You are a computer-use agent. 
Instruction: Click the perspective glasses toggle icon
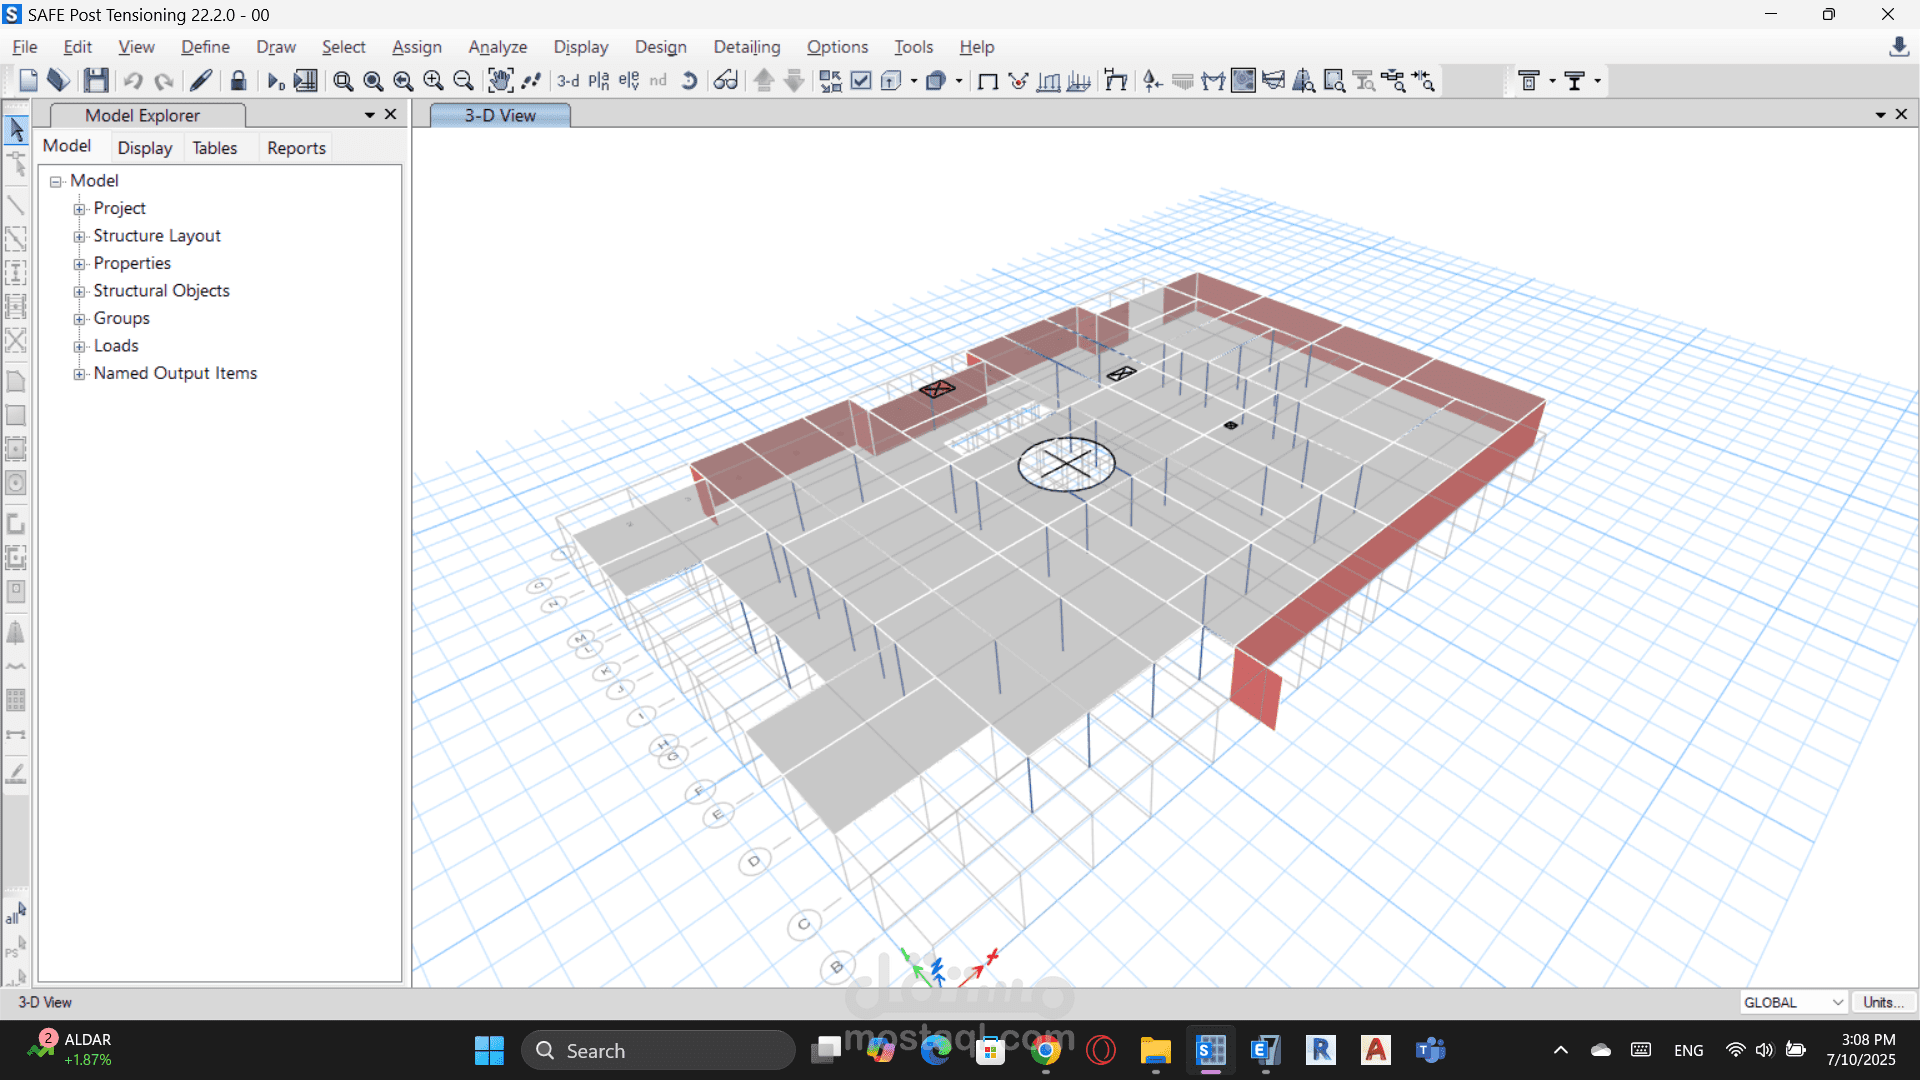pos(726,81)
